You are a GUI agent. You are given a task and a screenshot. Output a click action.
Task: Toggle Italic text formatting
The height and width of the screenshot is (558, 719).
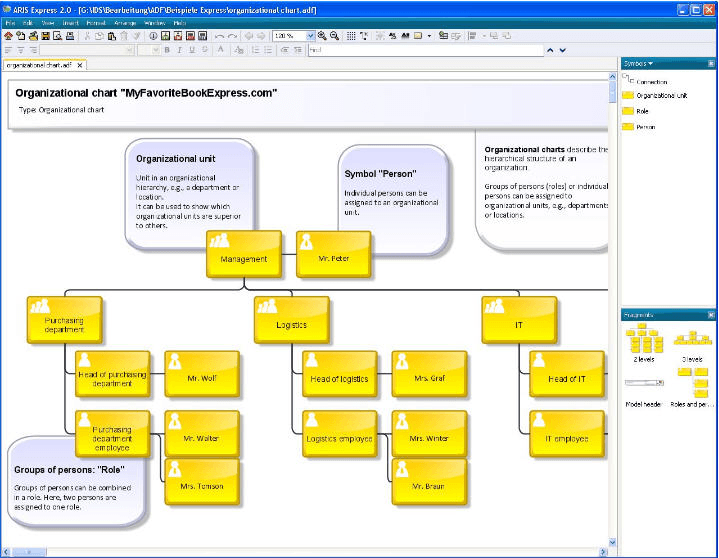click(x=178, y=49)
